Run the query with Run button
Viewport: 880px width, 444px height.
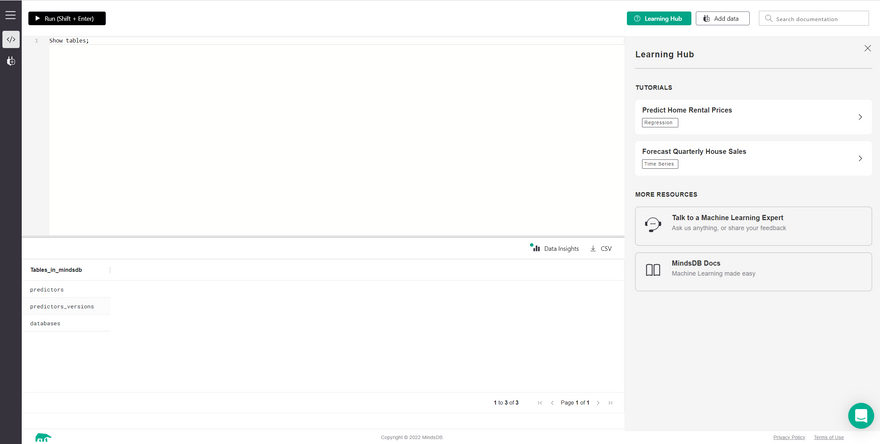click(x=67, y=18)
